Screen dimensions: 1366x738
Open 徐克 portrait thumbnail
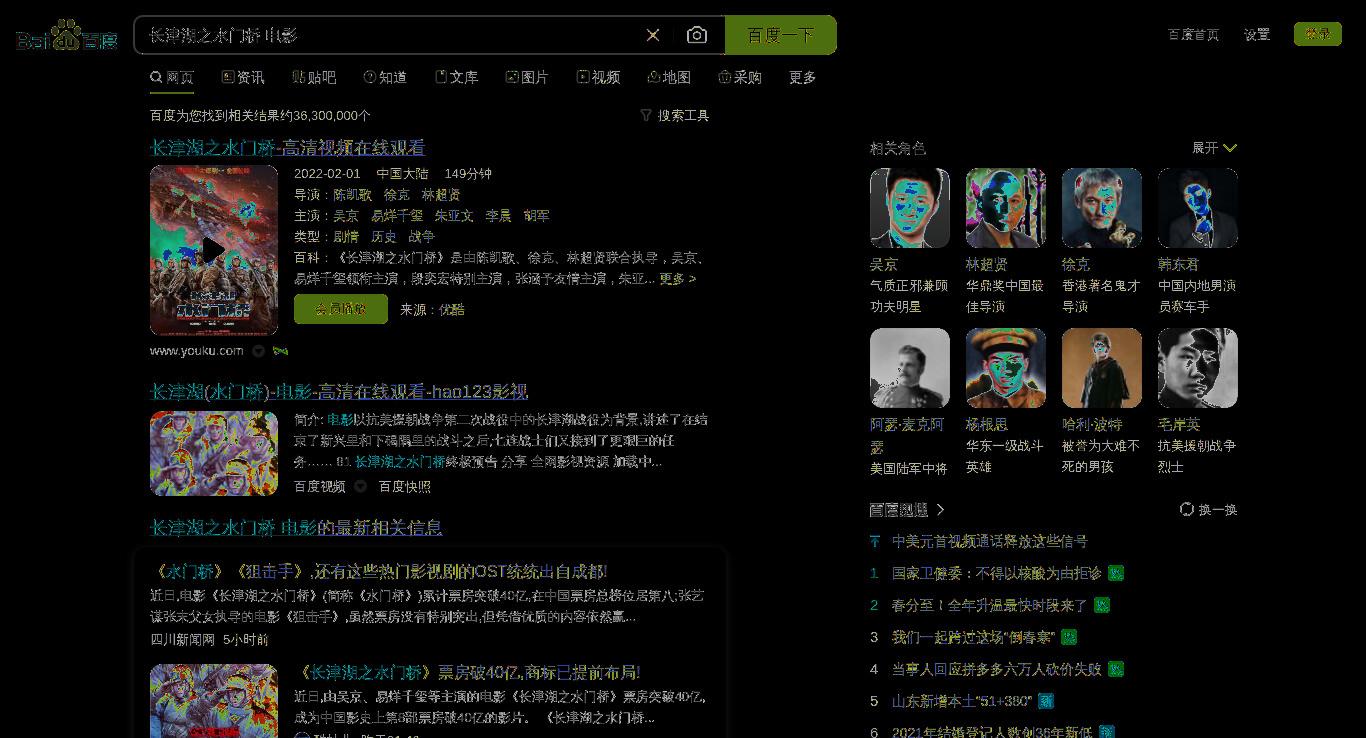point(1102,208)
